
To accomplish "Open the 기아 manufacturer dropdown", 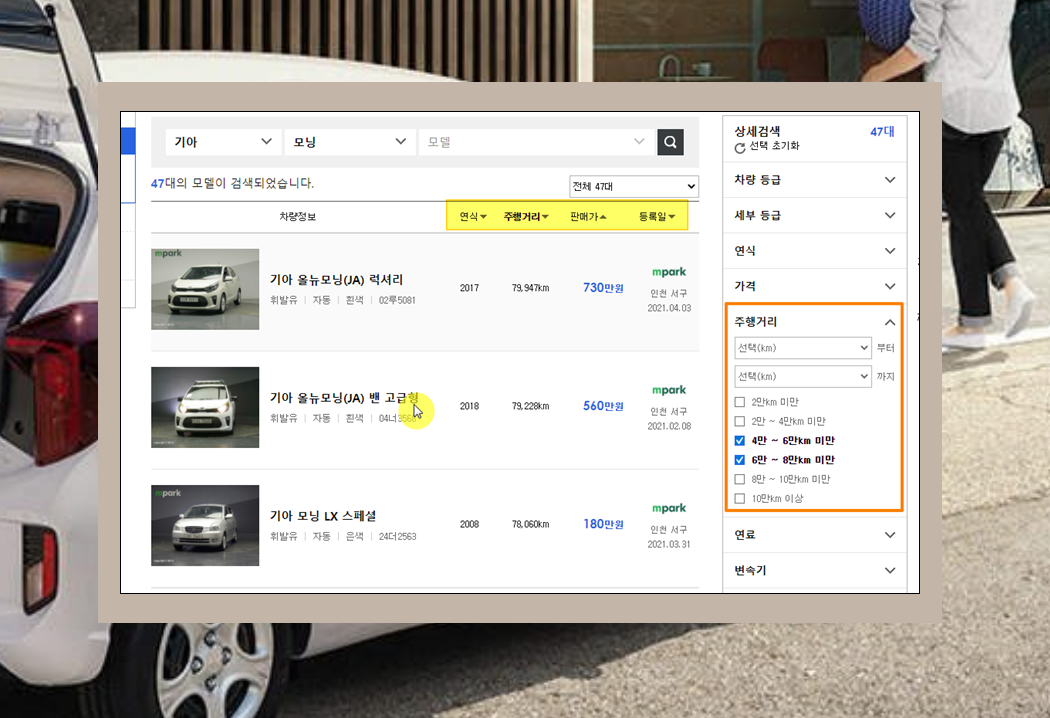I will 223,142.
